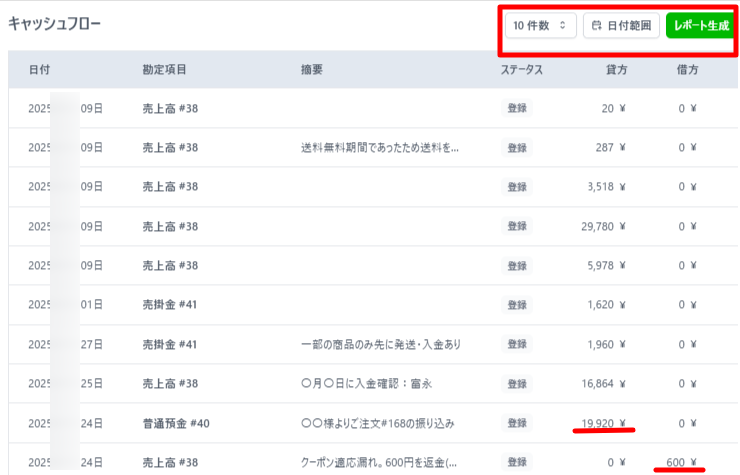Image resolution: width=740 pixels, height=475 pixels.
Task: Click the calendar icon beside 日付範囲
Action: [597, 24]
